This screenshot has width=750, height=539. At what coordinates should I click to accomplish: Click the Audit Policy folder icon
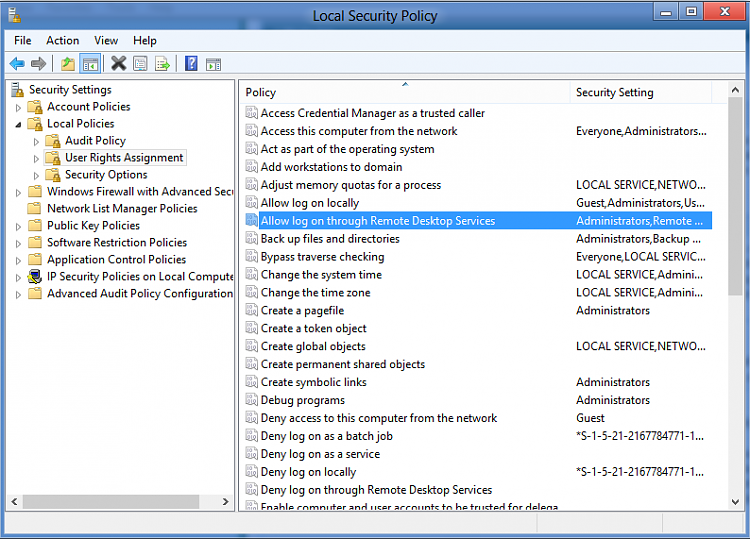click(x=53, y=141)
